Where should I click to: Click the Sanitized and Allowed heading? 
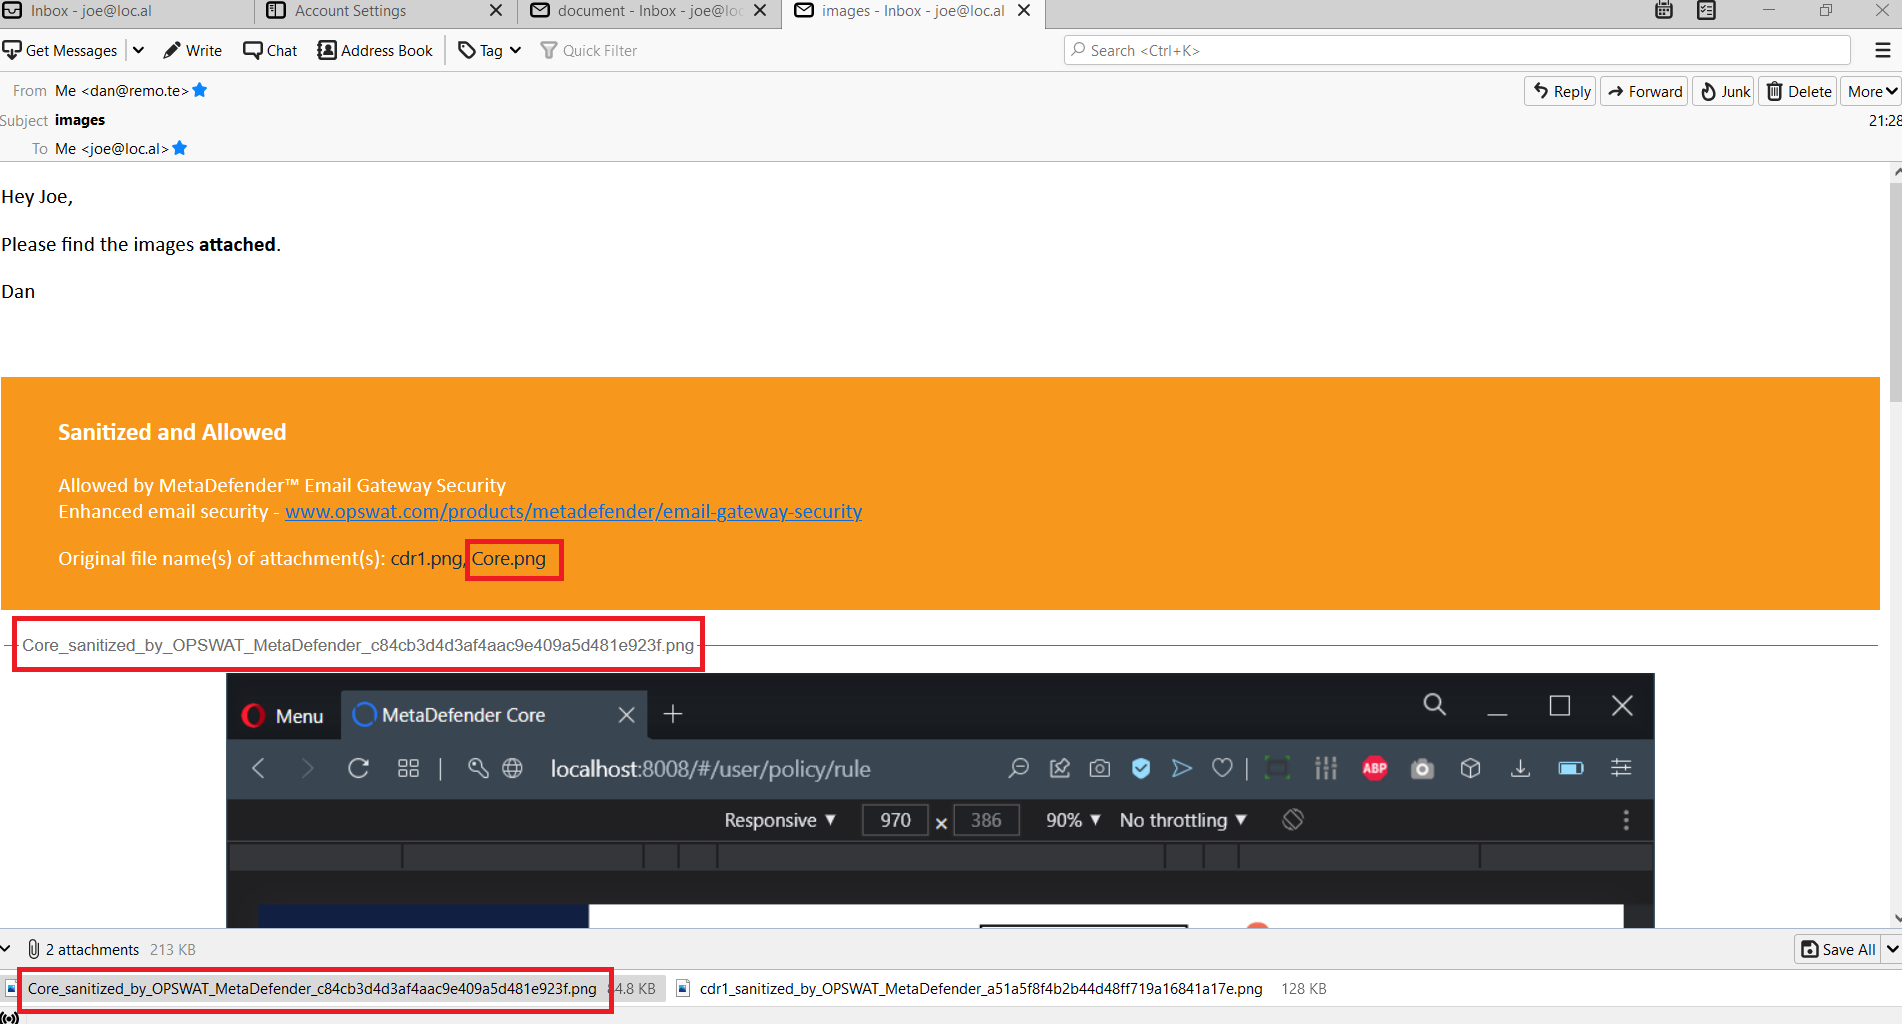[x=172, y=432]
